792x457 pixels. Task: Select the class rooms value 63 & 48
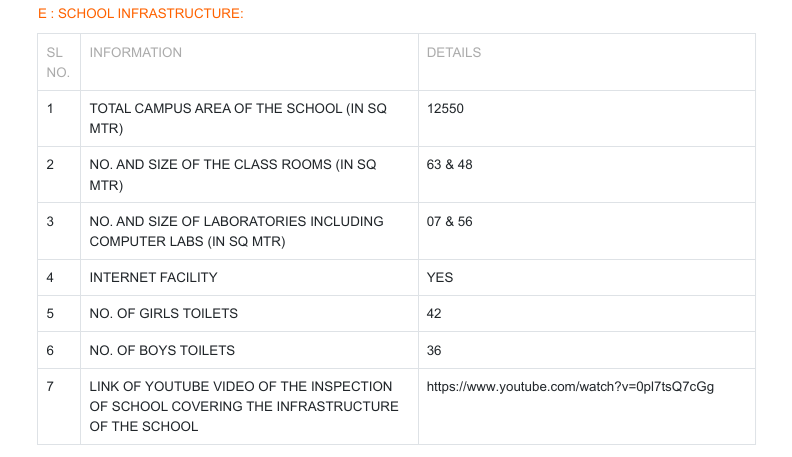coord(449,164)
